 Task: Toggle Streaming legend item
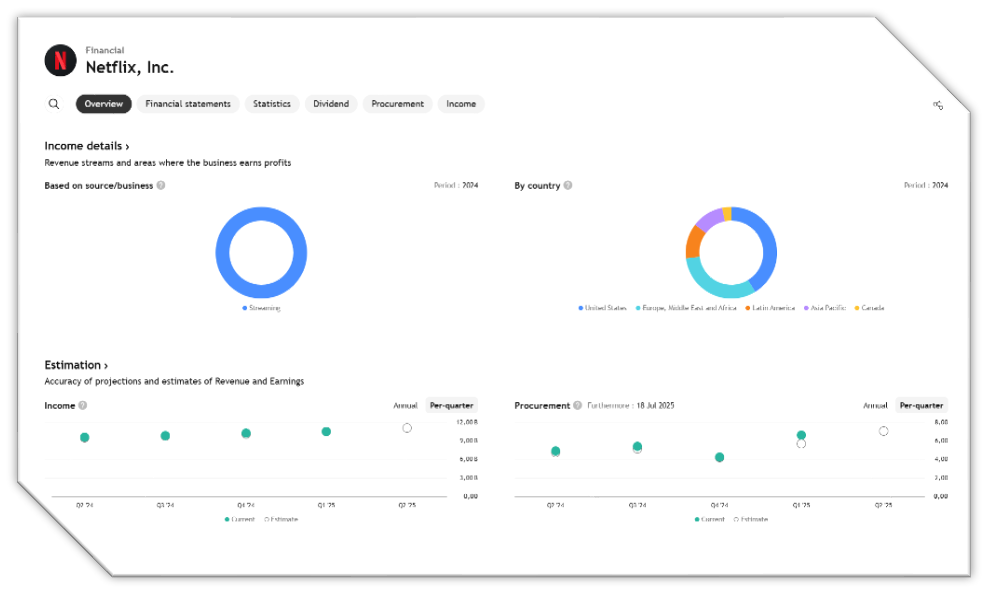coord(261,308)
